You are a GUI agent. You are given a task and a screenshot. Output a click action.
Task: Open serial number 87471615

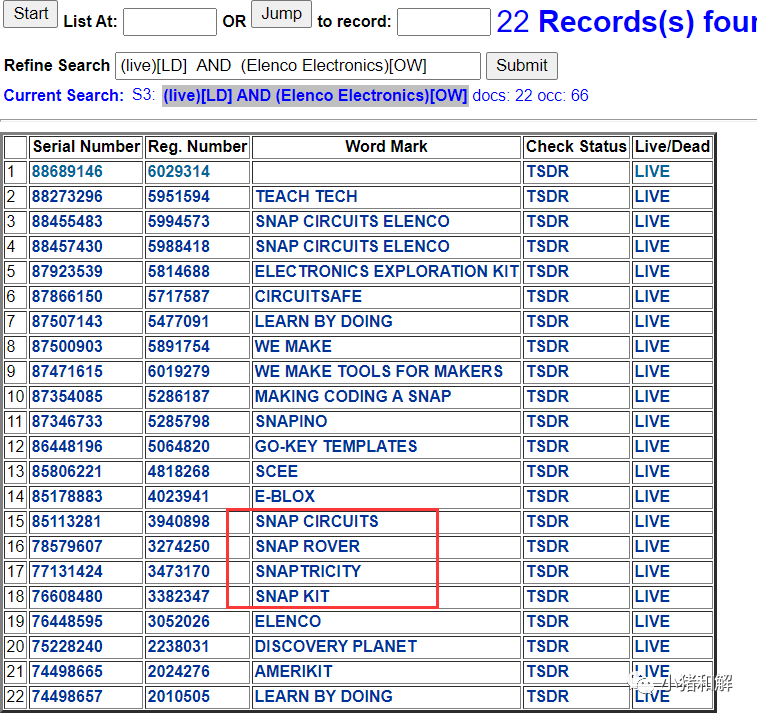pos(67,372)
